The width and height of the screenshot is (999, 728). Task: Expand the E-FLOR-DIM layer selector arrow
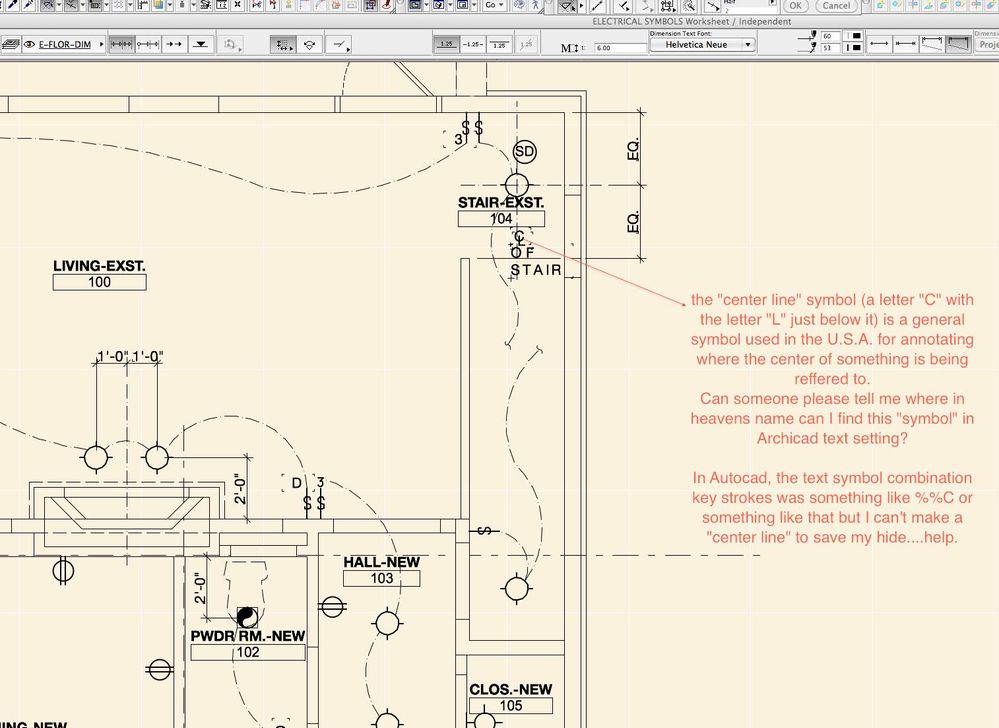(100, 43)
